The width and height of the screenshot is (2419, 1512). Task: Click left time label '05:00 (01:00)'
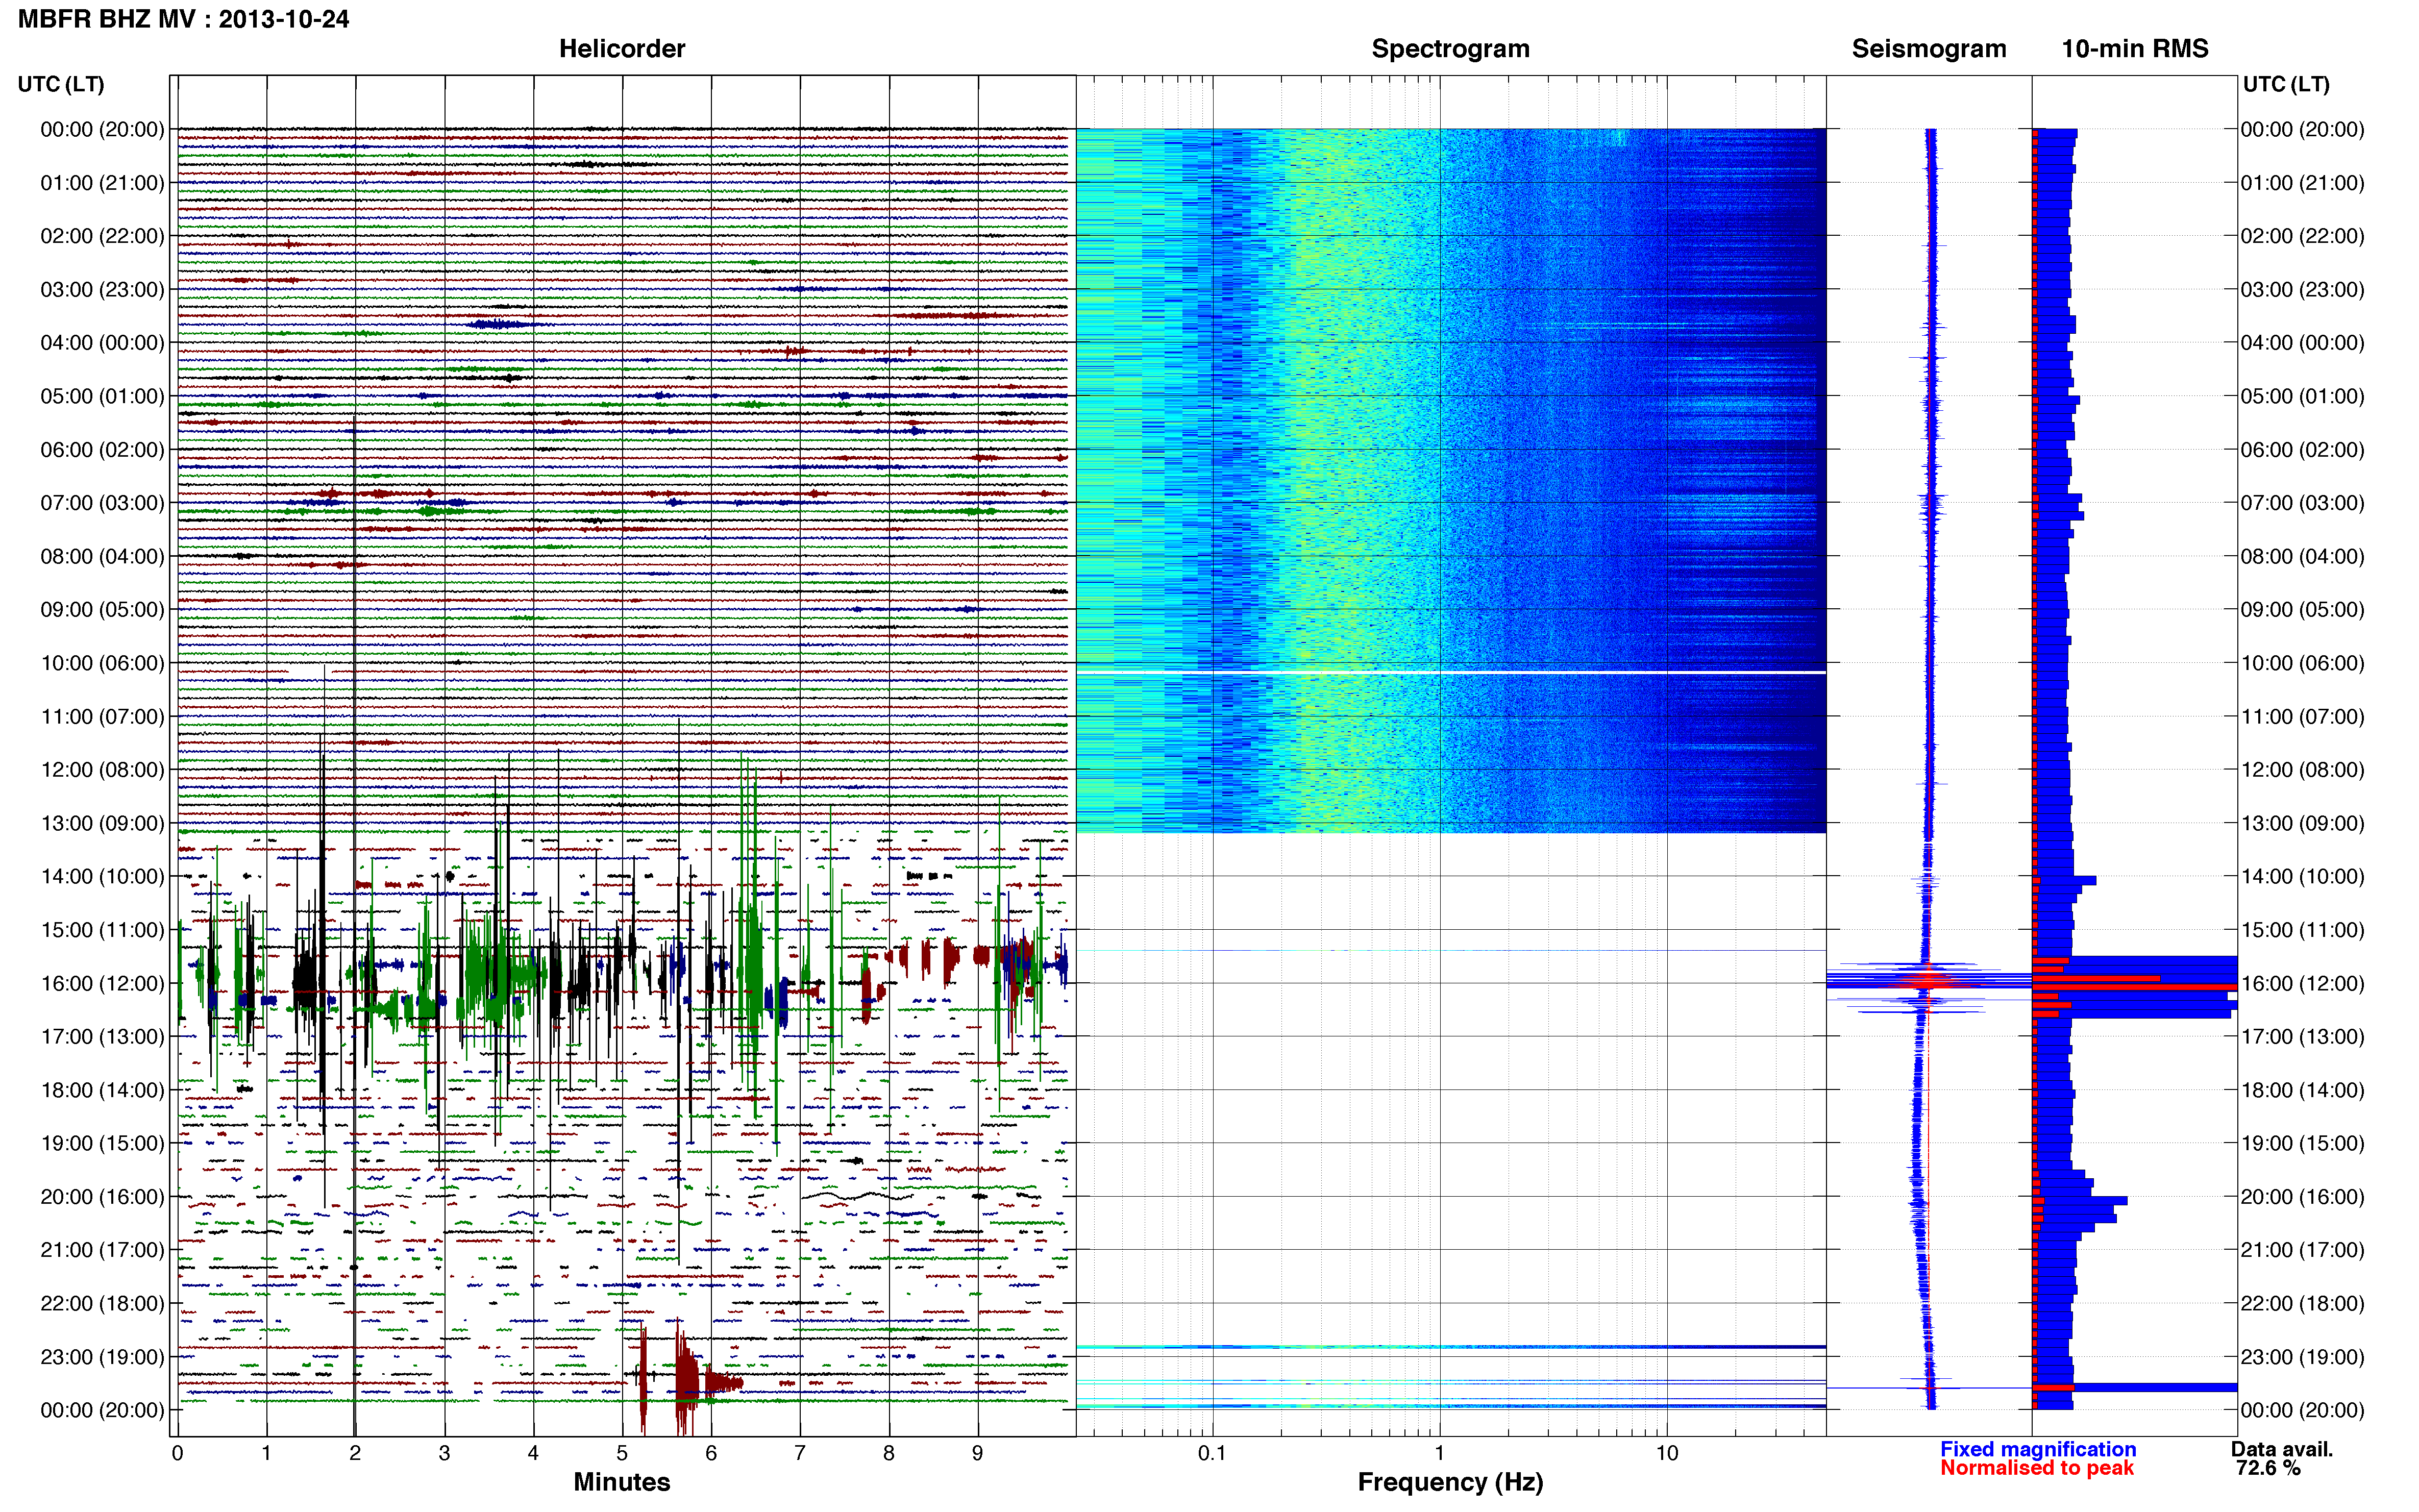[x=102, y=396]
